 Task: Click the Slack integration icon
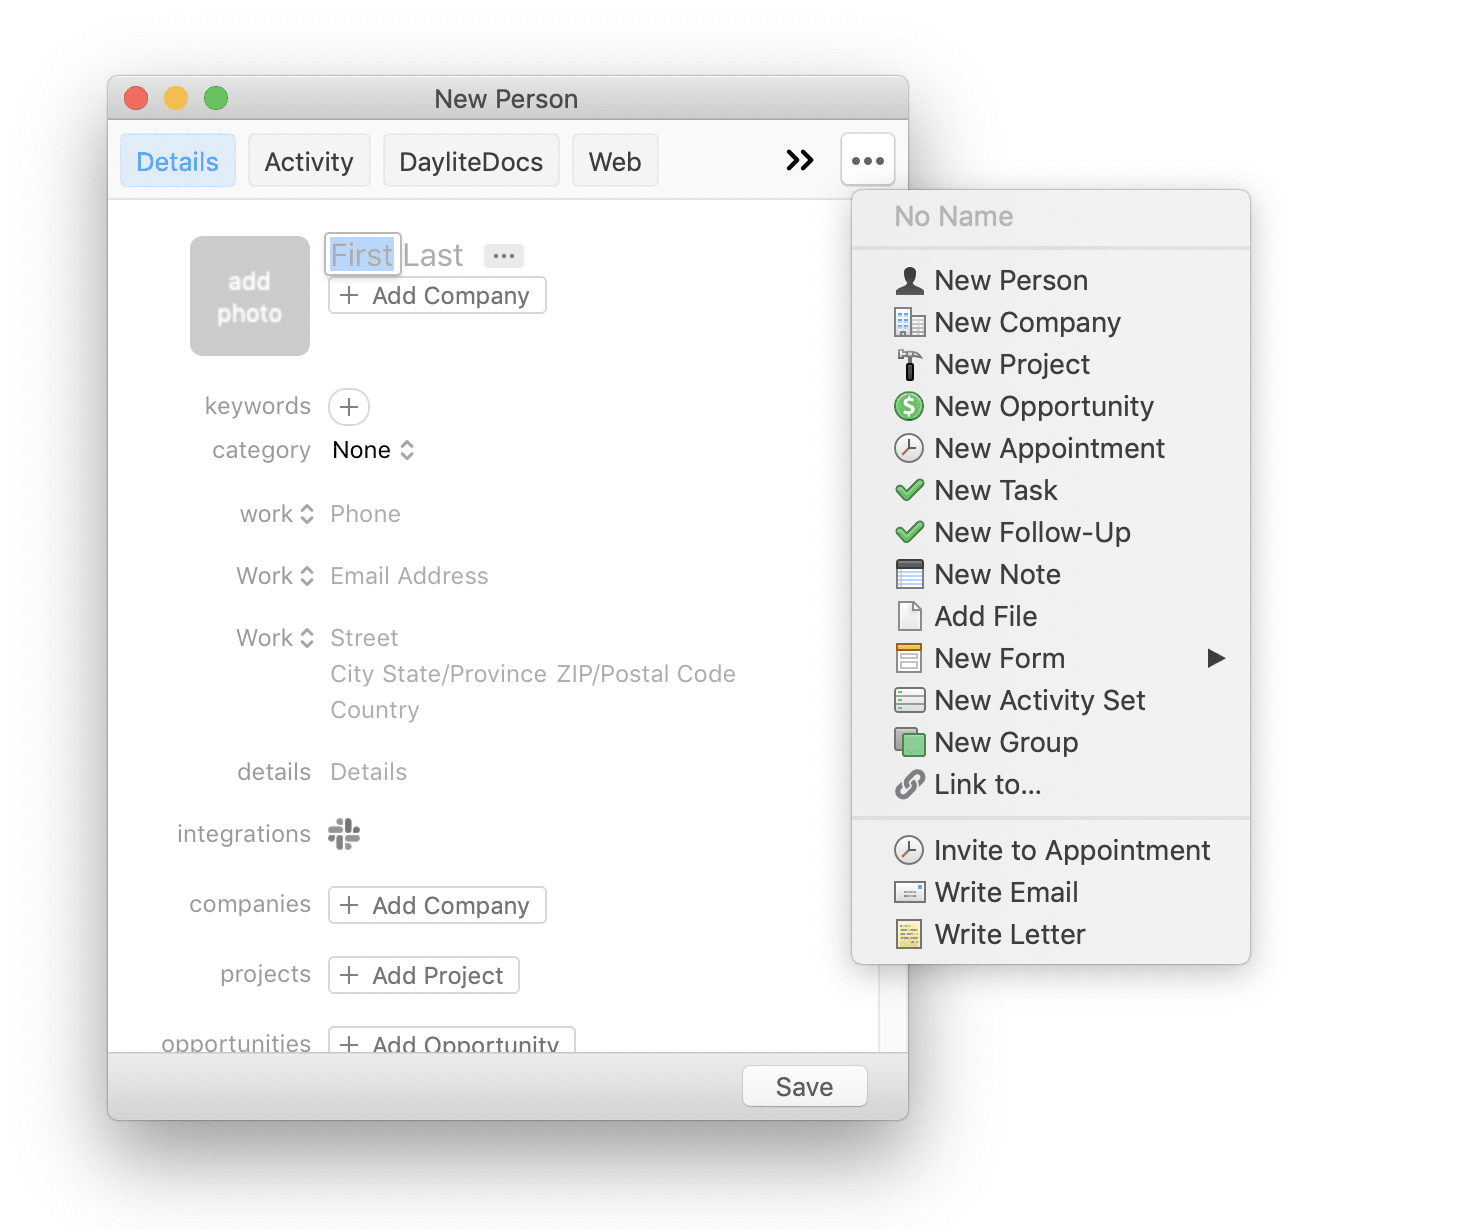click(x=344, y=834)
